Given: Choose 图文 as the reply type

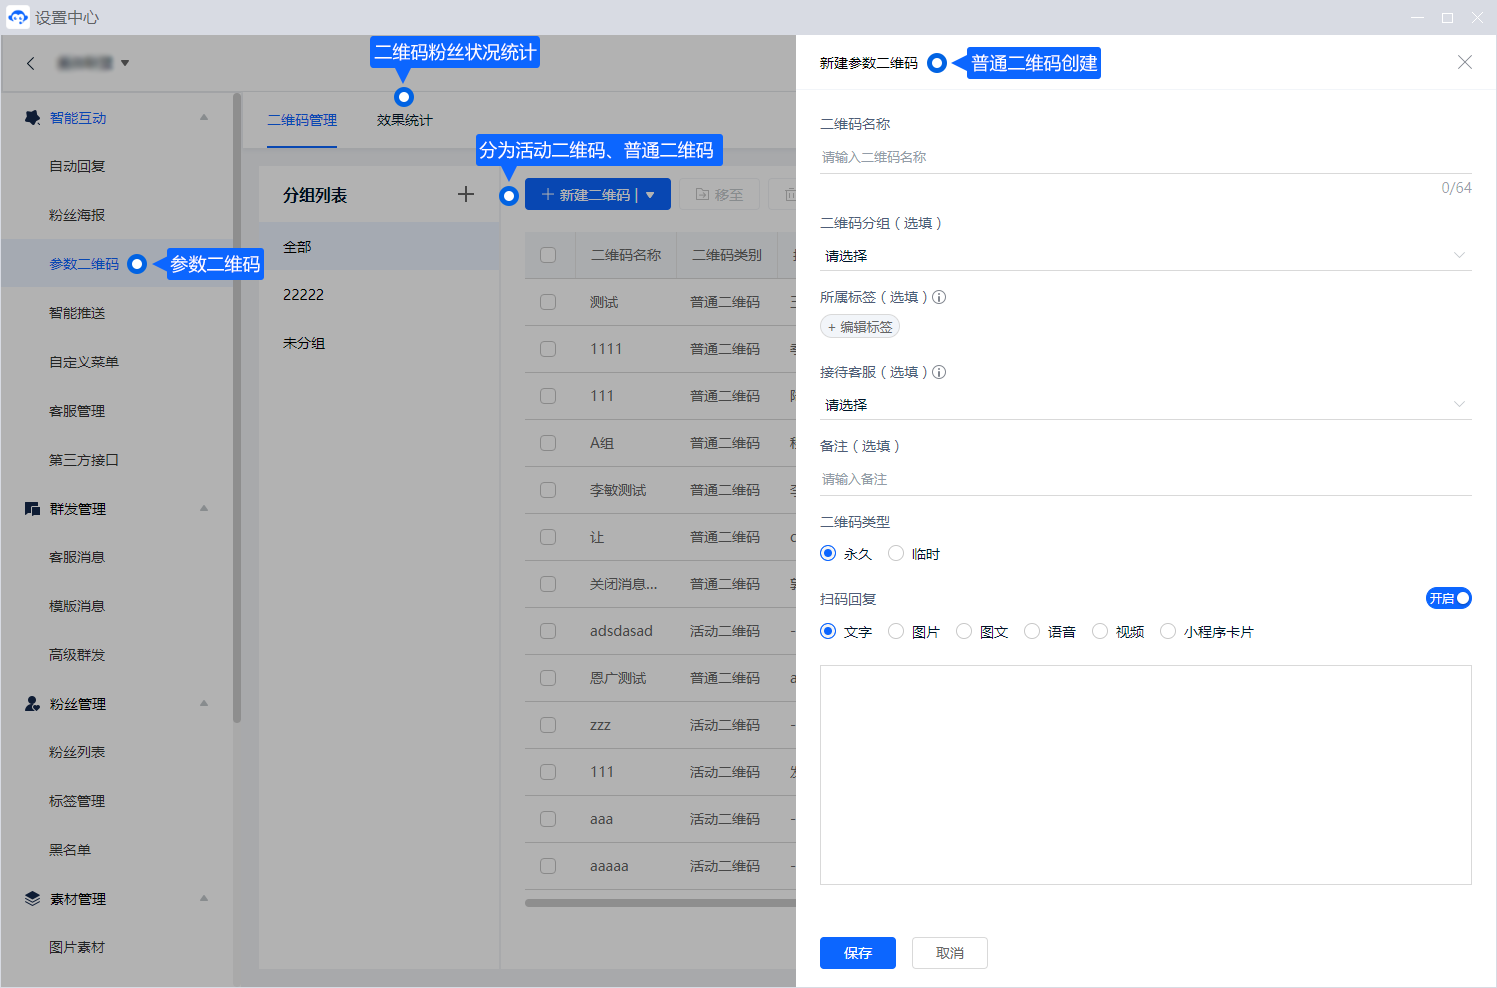Looking at the screenshot, I should [964, 631].
